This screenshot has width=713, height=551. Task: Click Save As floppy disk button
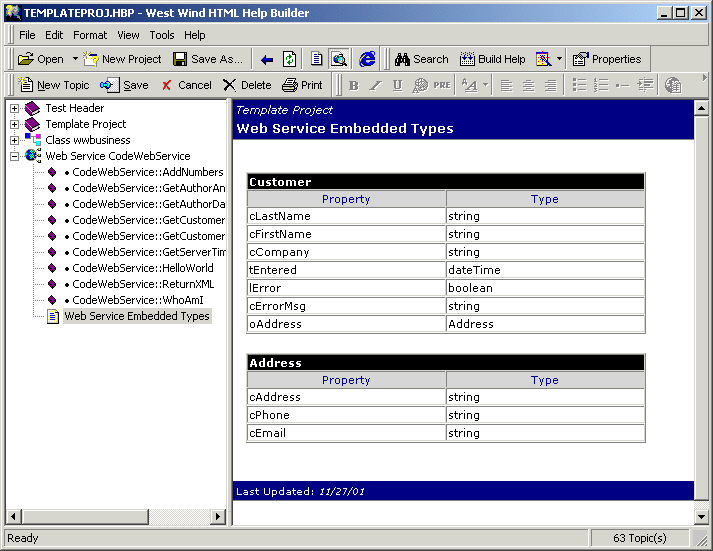coord(208,59)
